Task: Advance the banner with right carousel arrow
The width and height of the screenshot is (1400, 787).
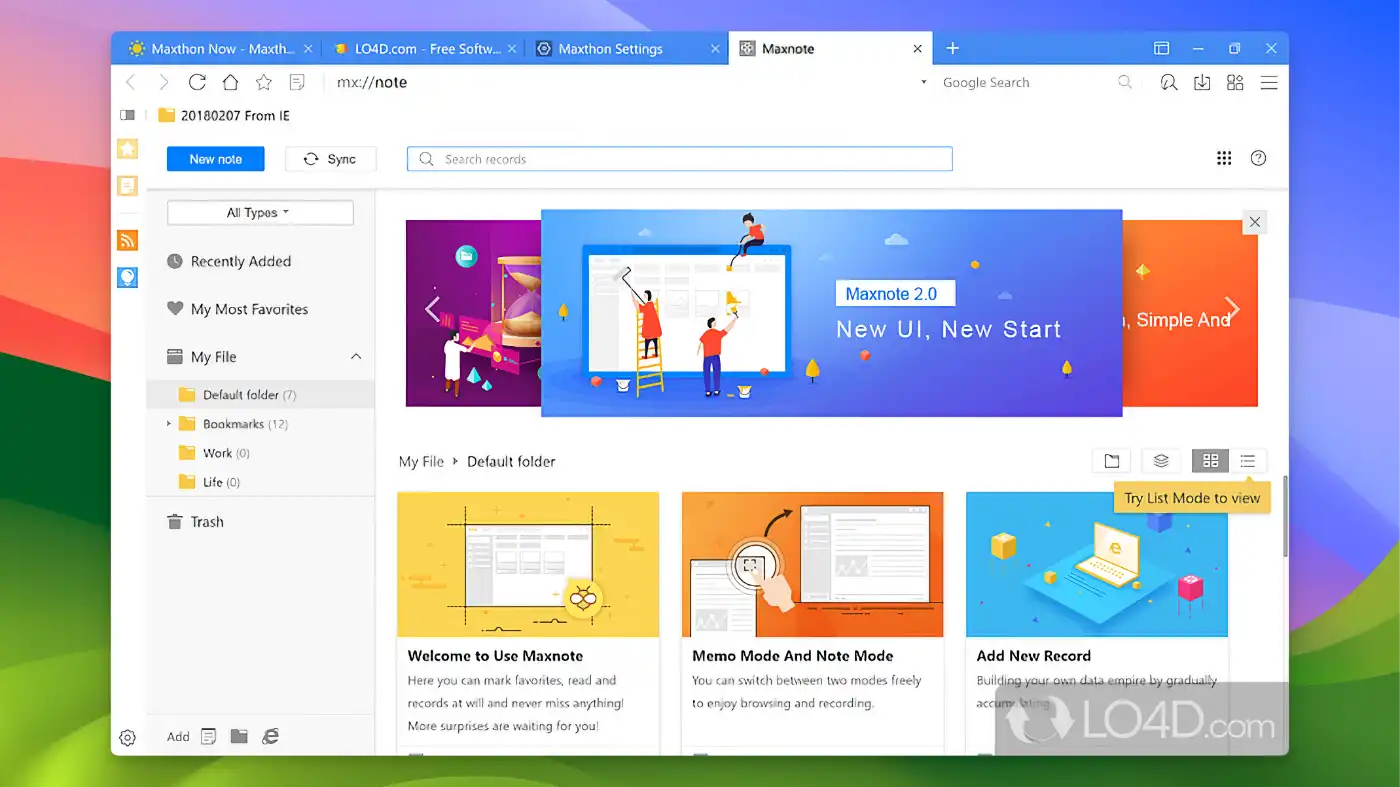Action: (x=1233, y=310)
